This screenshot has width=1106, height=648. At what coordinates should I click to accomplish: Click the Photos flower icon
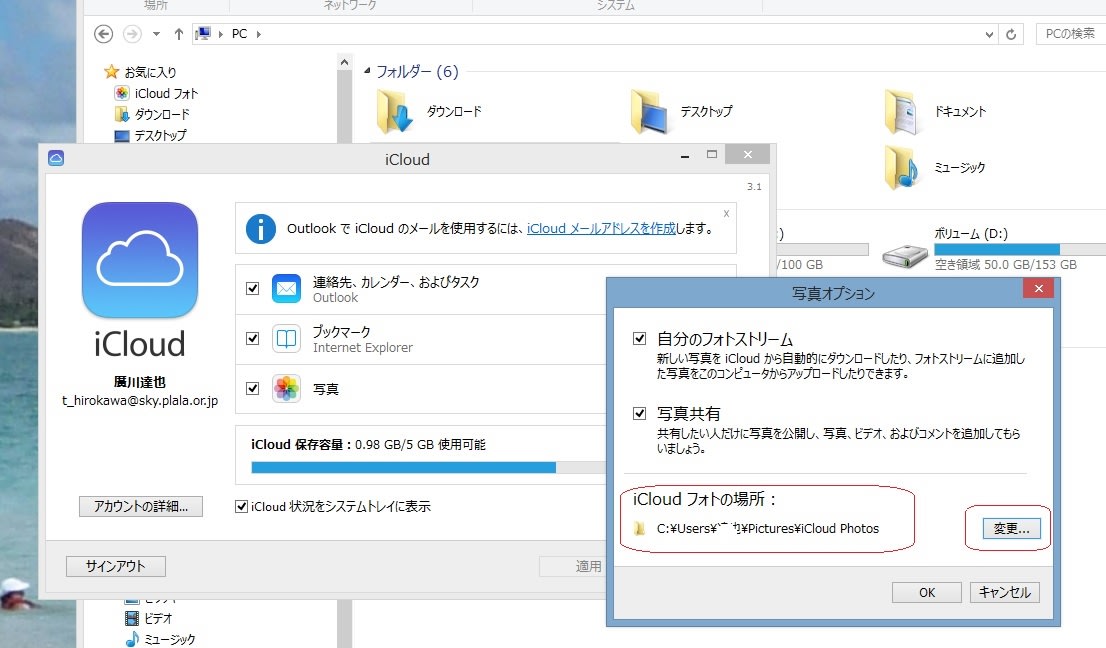286,389
